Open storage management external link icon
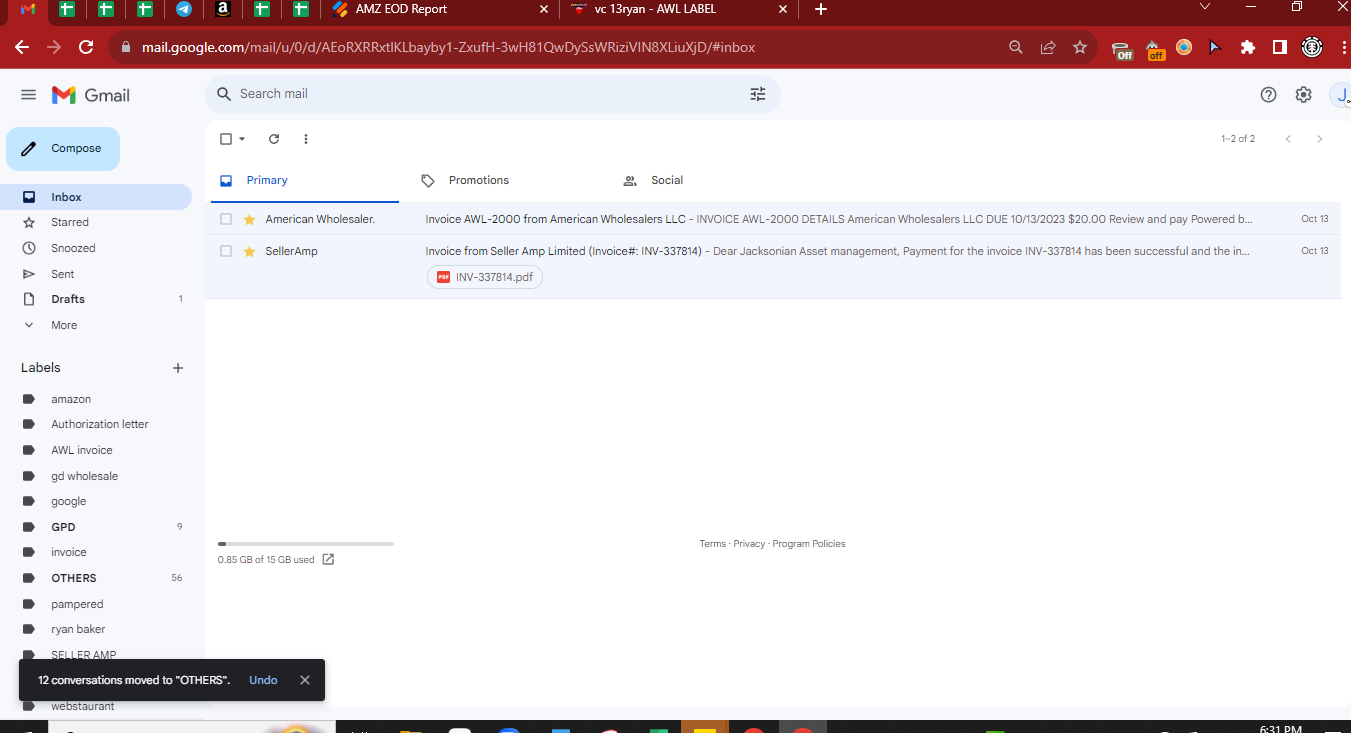The height and width of the screenshot is (733, 1351). (x=328, y=559)
